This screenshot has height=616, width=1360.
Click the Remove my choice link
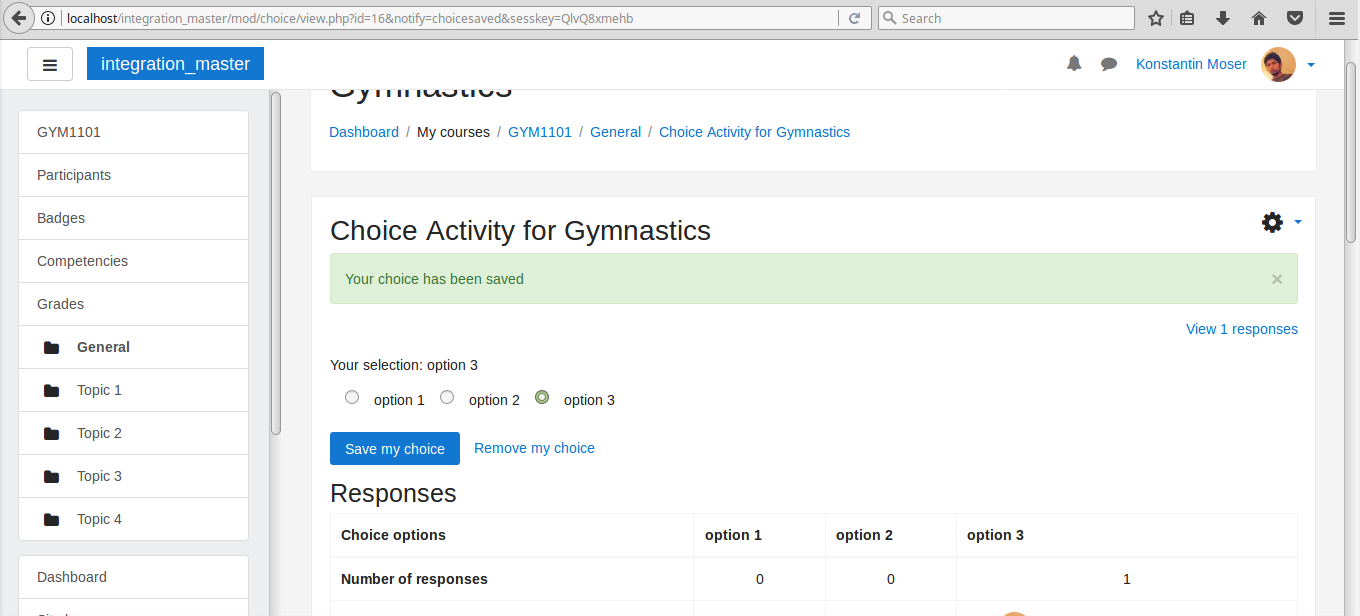(x=534, y=448)
